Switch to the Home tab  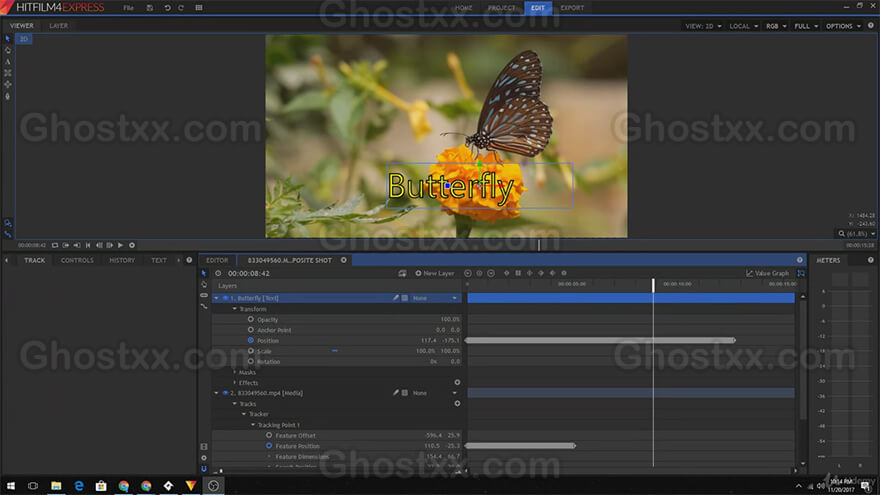pos(464,8)
